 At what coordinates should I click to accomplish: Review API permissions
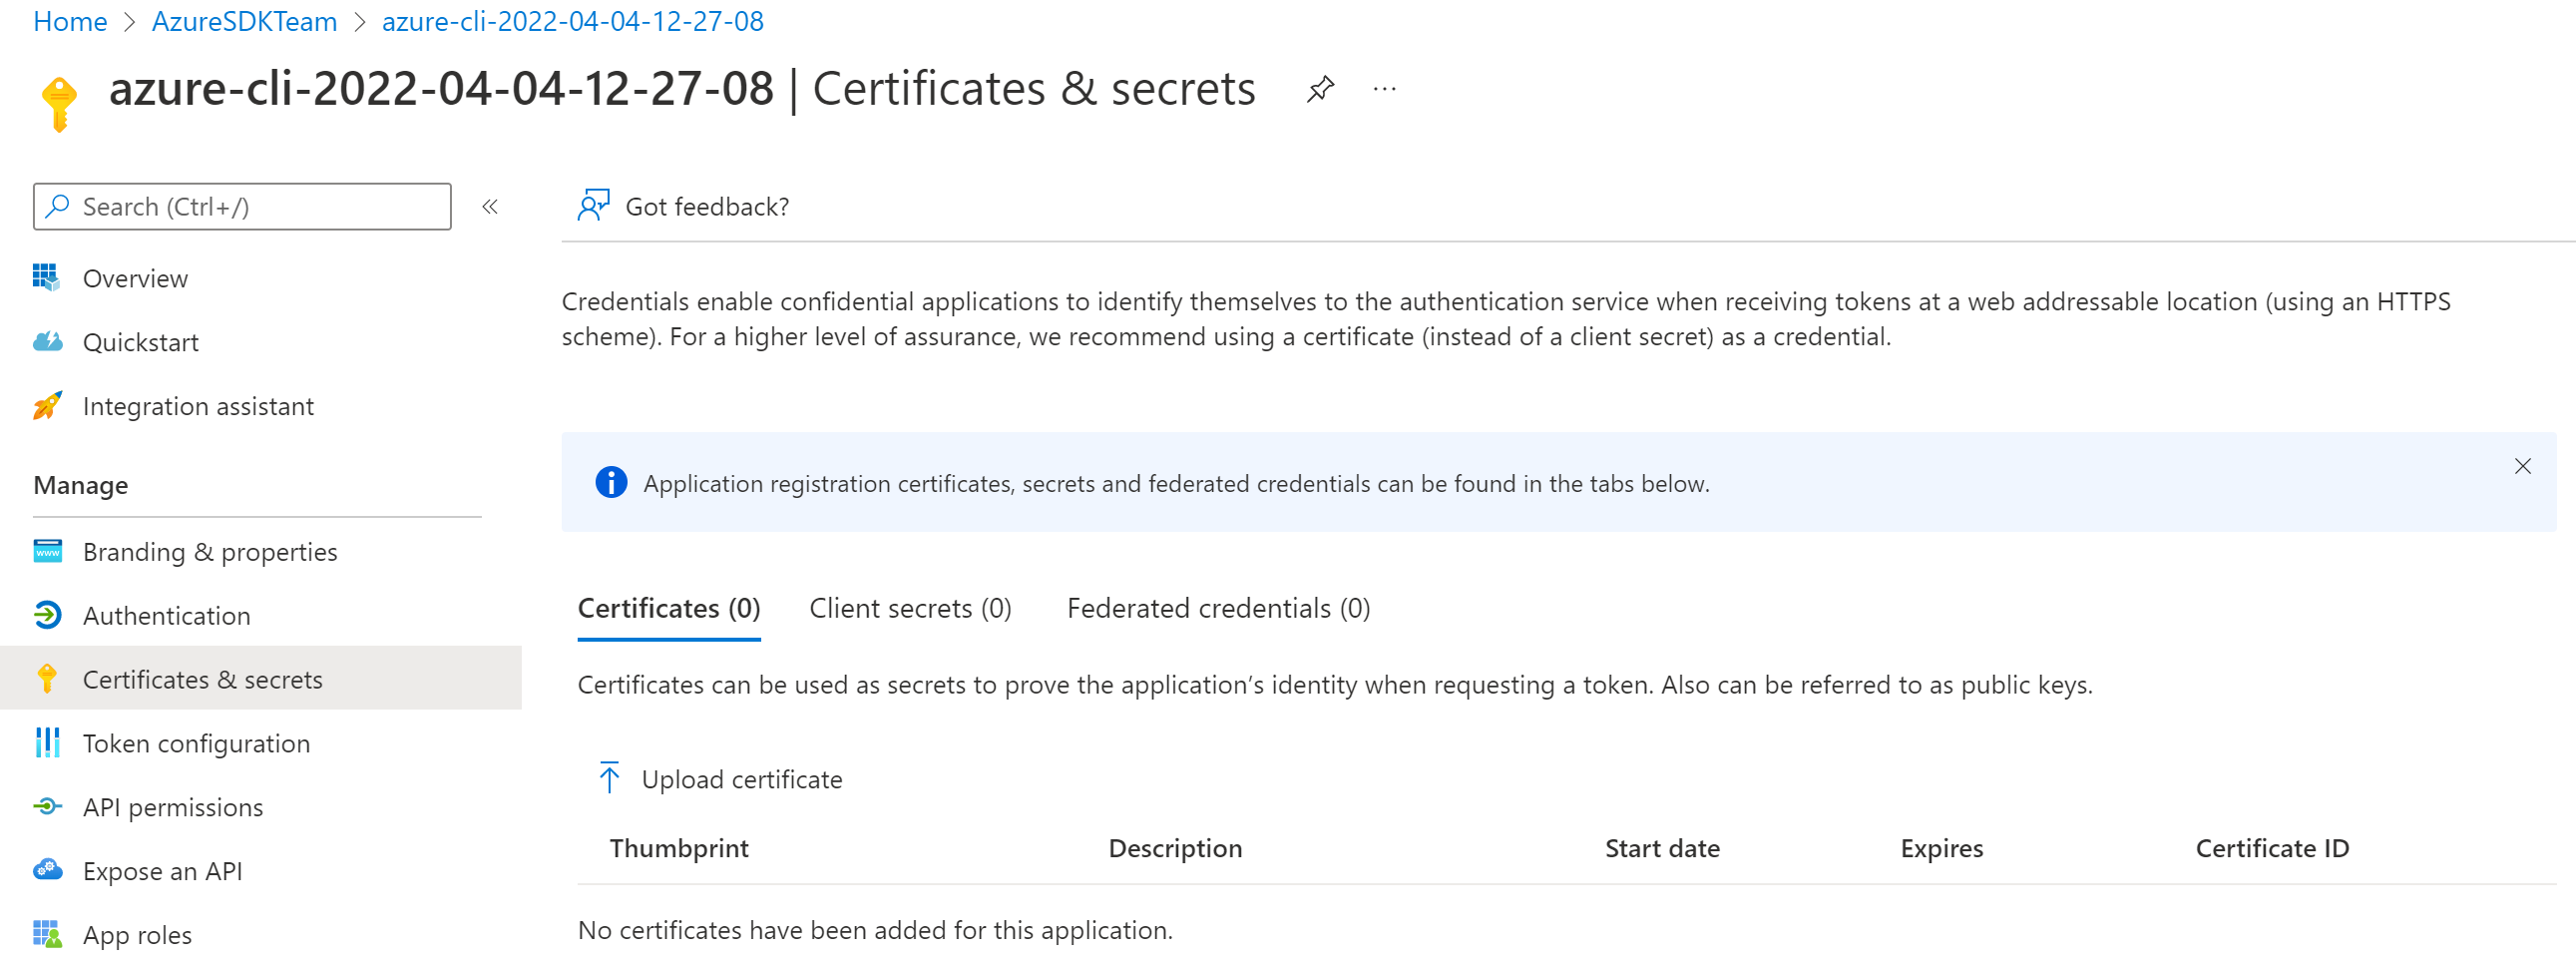coord(173,807)
